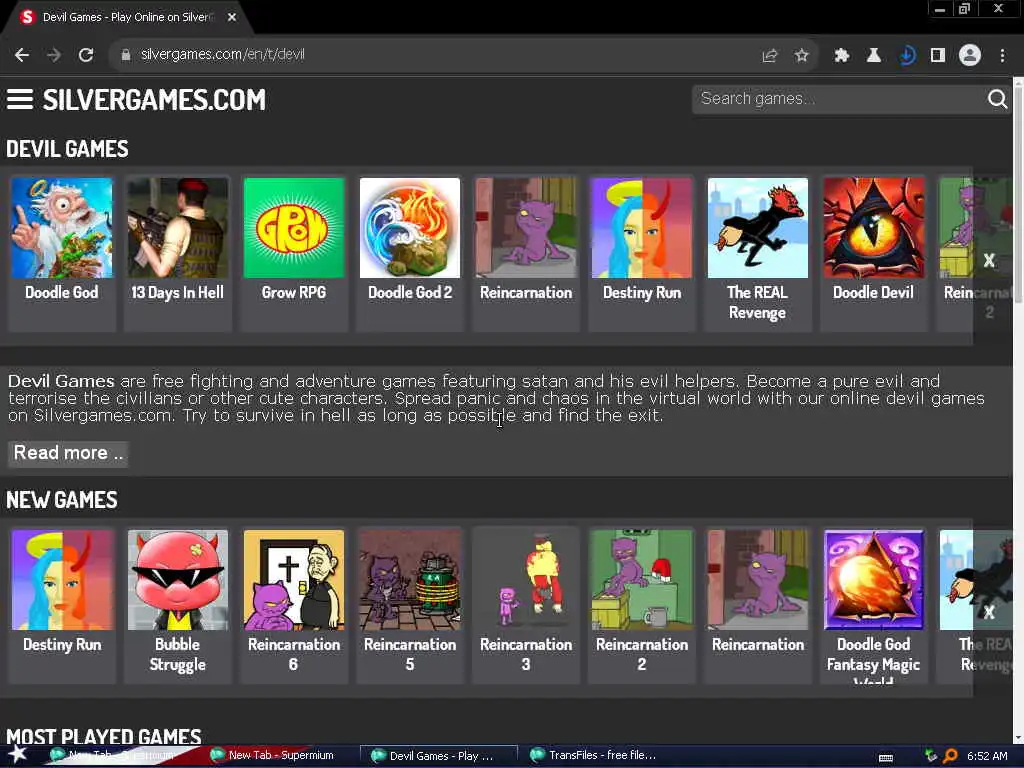Switch to Devil Games - Play taskbar item
The image size is (1024, 768).
[x=439, y=756]
